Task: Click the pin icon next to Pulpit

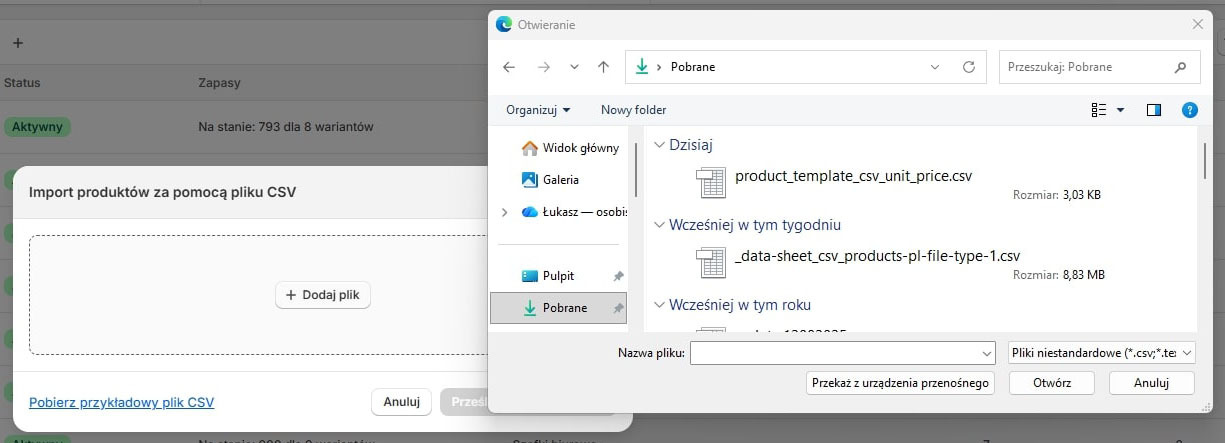Action: 618,276
